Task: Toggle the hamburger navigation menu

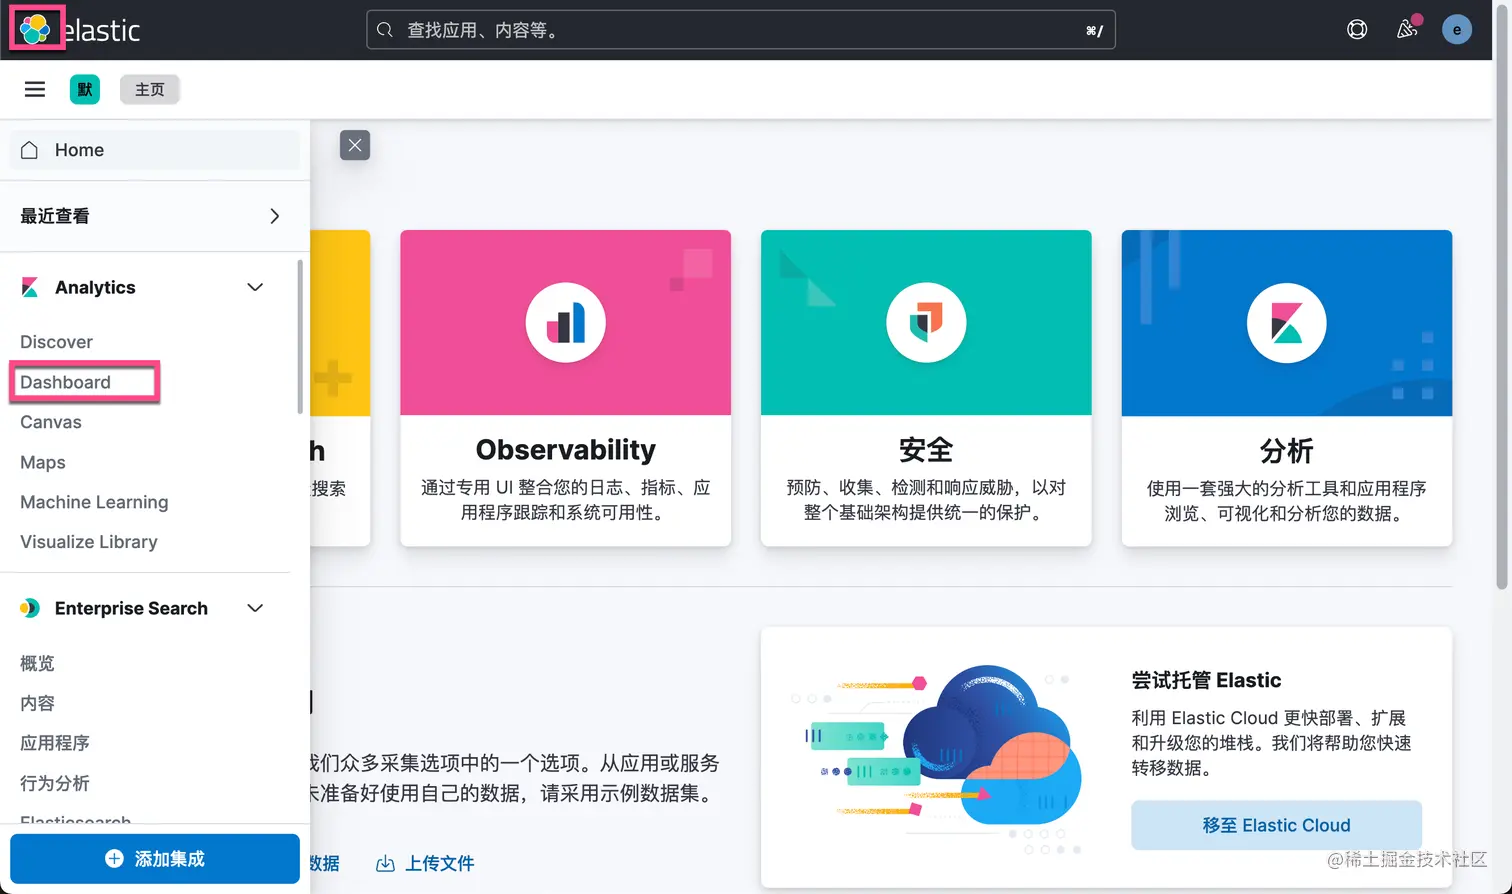Action: pos(35,89)
